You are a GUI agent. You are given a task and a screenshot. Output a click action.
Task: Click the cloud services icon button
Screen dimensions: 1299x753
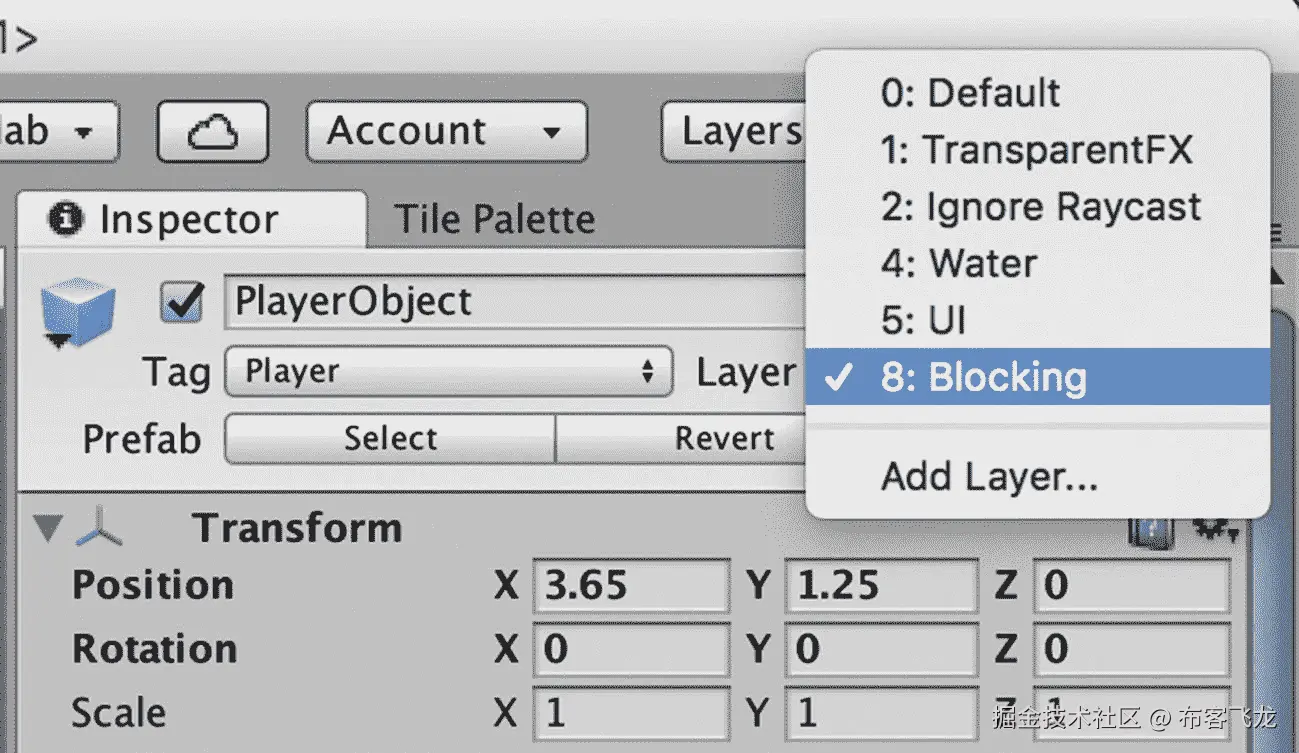coord(212,131)
